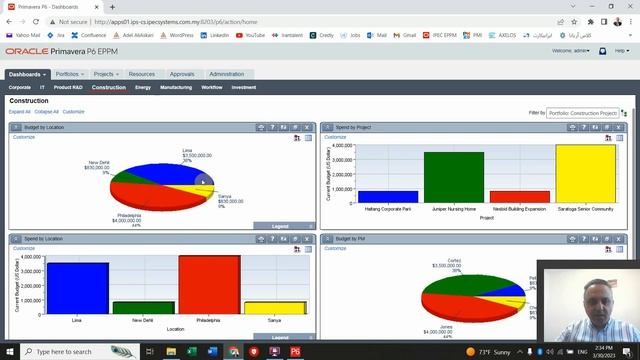The width and height of the screenshot is (640, 360).
Task: Open the Resources tab
Action: point(142,74)
